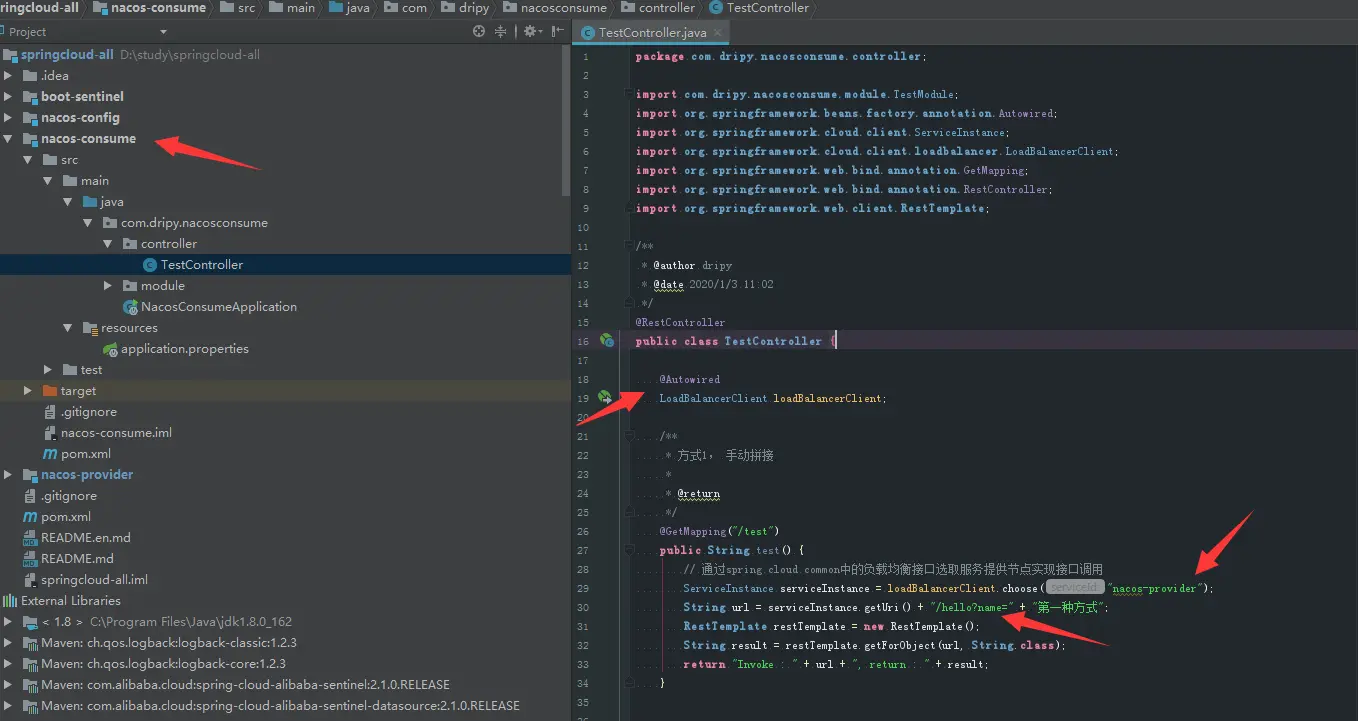Select README.en.md in the tree
The image size is (1358, 721).
tap(86, 538)
